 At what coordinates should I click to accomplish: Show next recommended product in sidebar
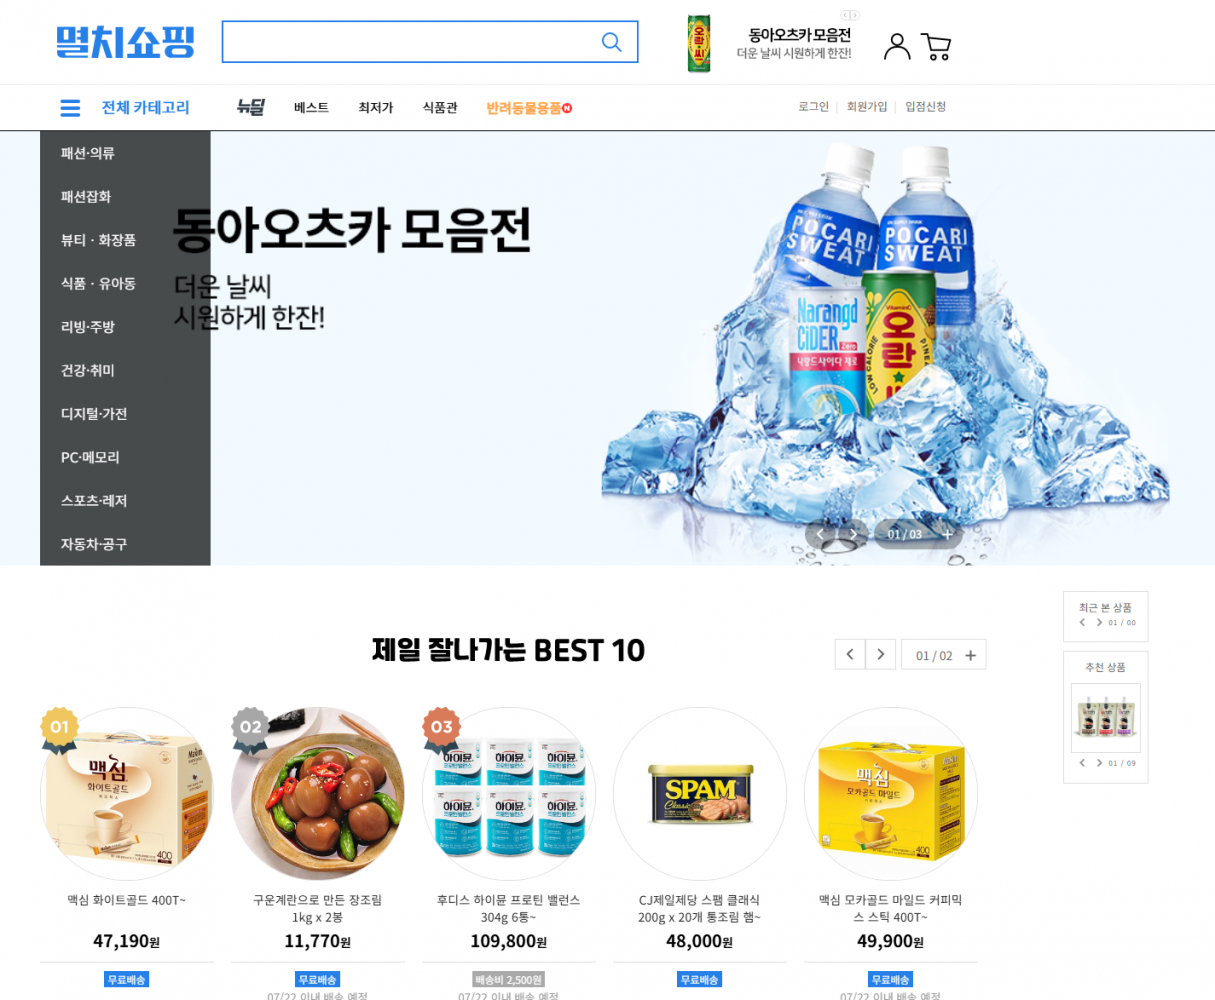point(1099,763)
